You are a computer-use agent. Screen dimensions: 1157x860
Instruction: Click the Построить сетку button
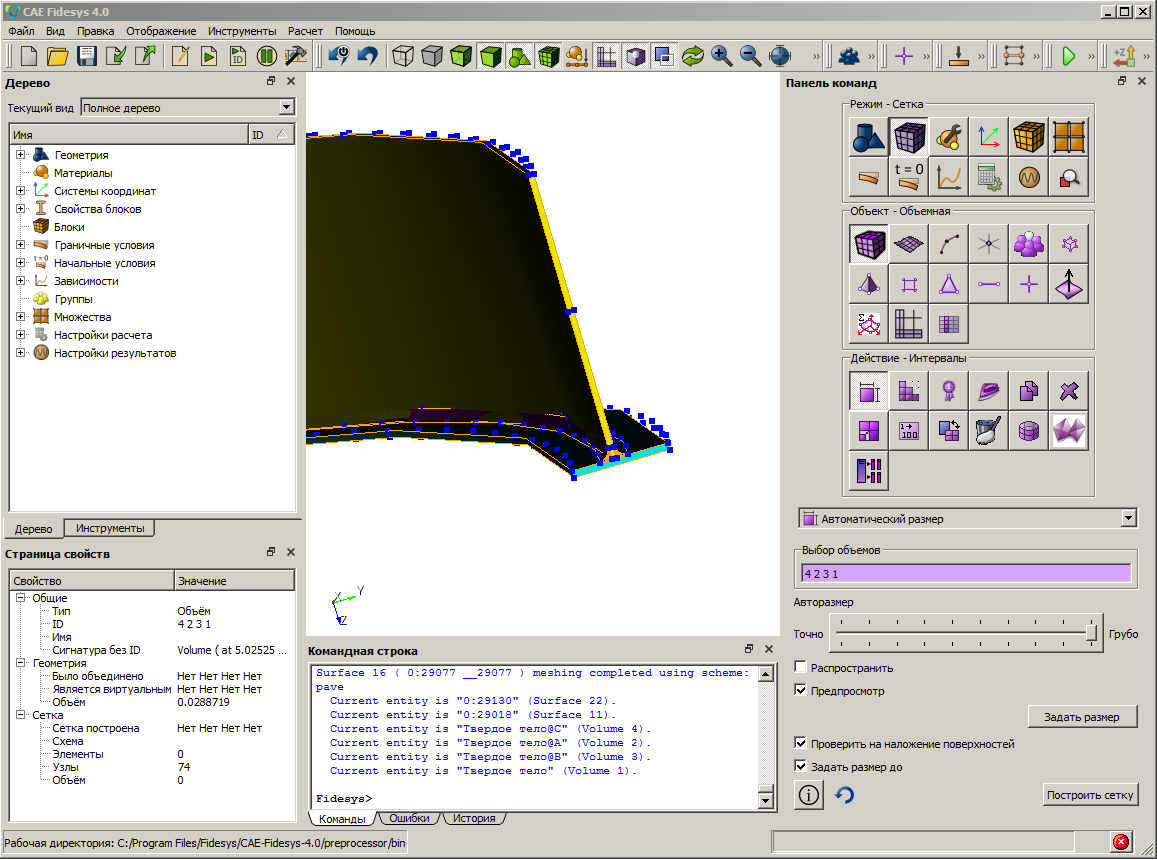(x=1090, y=795)
